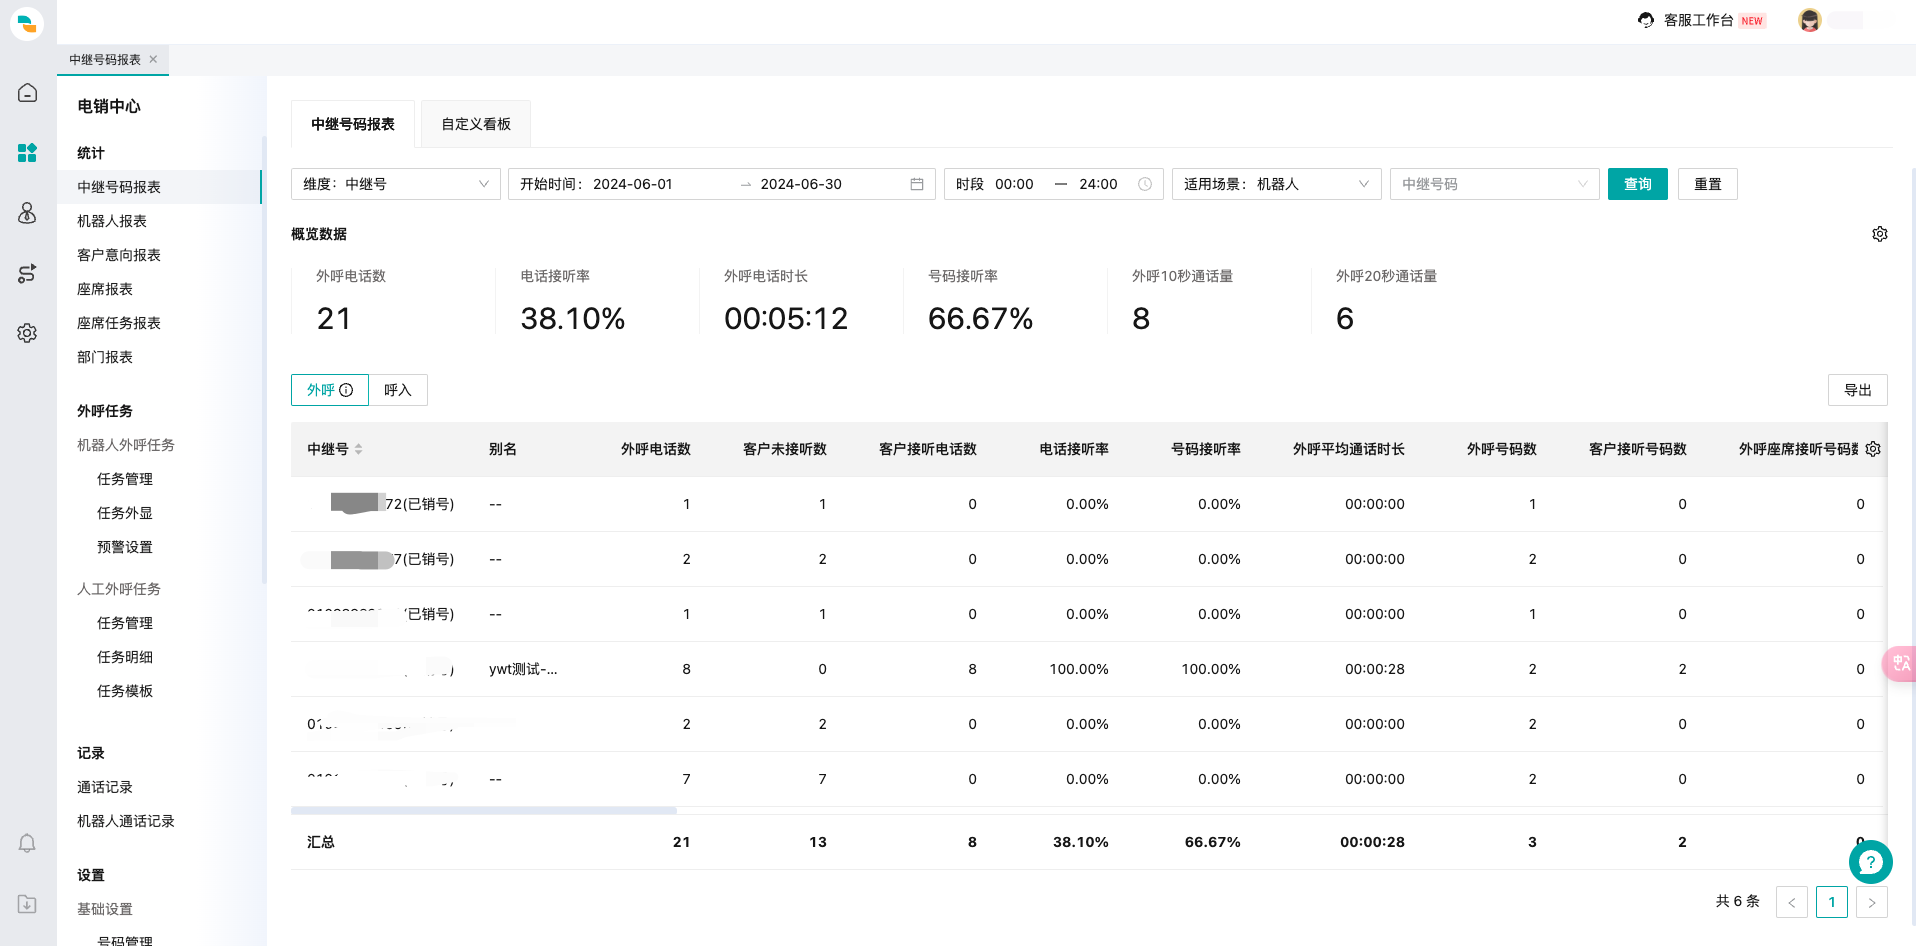This screenshot has height=946, width=1916.
Task: Open the notification bell icon
Action: (x=27, y=843)
